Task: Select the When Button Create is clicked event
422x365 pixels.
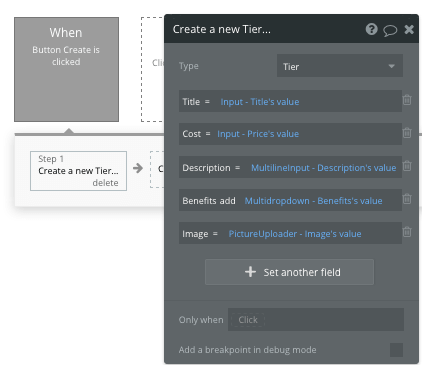Action: pos(66,69)
